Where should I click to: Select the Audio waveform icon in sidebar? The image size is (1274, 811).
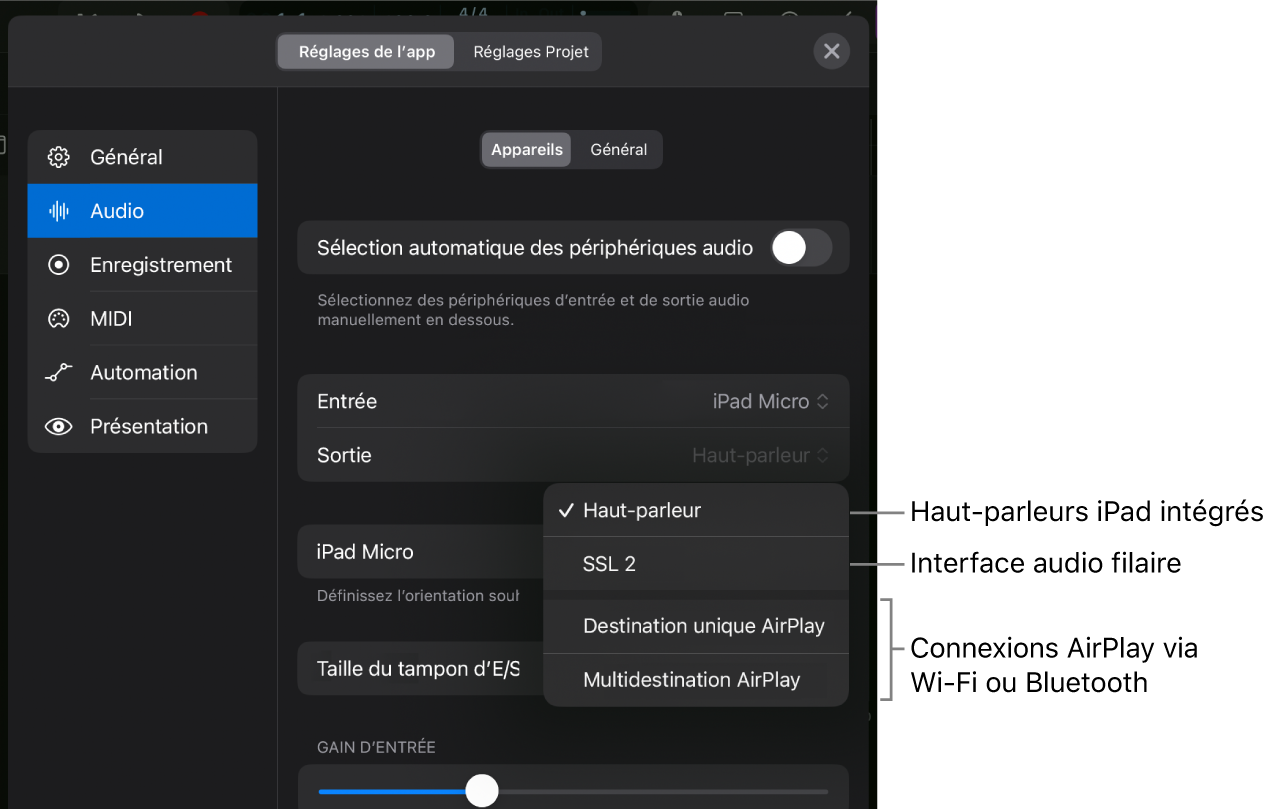click(58, 210)
